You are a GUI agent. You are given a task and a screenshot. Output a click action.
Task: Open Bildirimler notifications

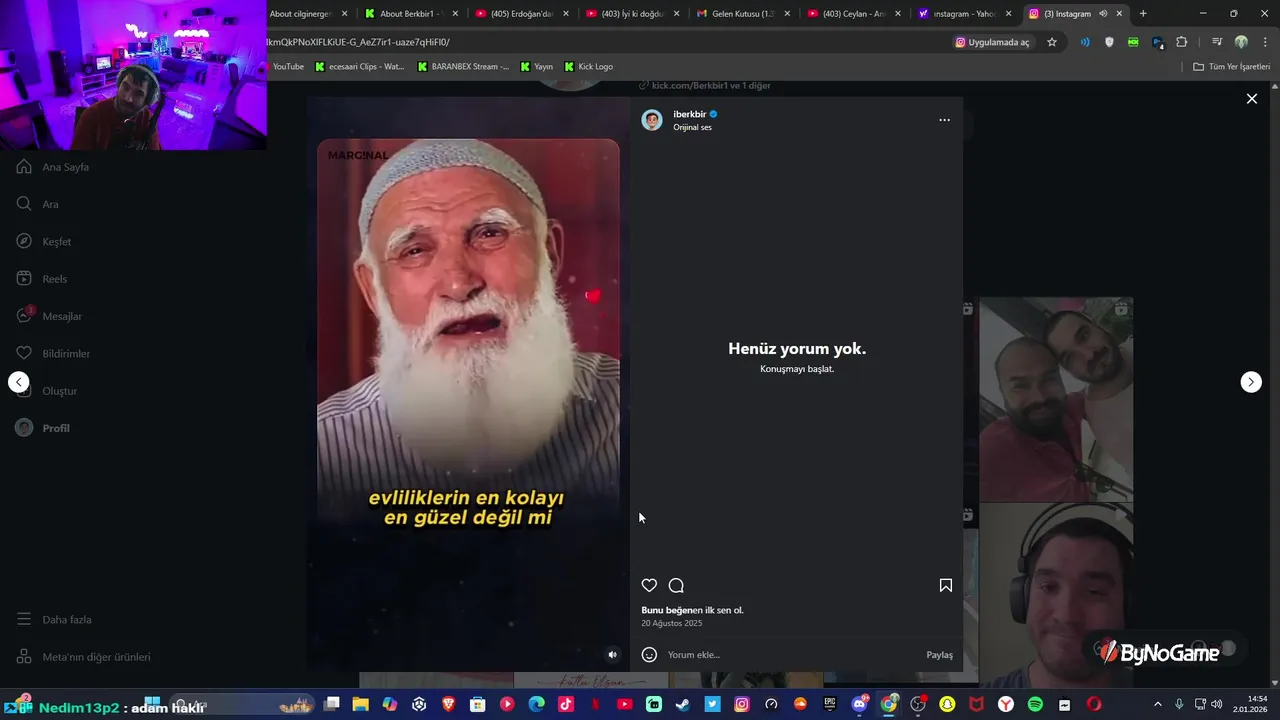click(x=52, y=353)
